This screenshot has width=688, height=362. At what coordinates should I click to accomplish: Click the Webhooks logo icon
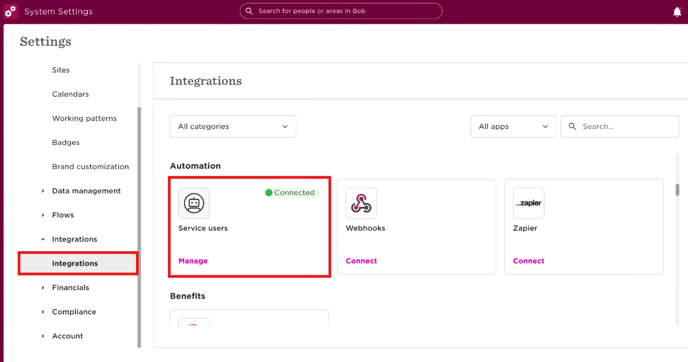361,203
